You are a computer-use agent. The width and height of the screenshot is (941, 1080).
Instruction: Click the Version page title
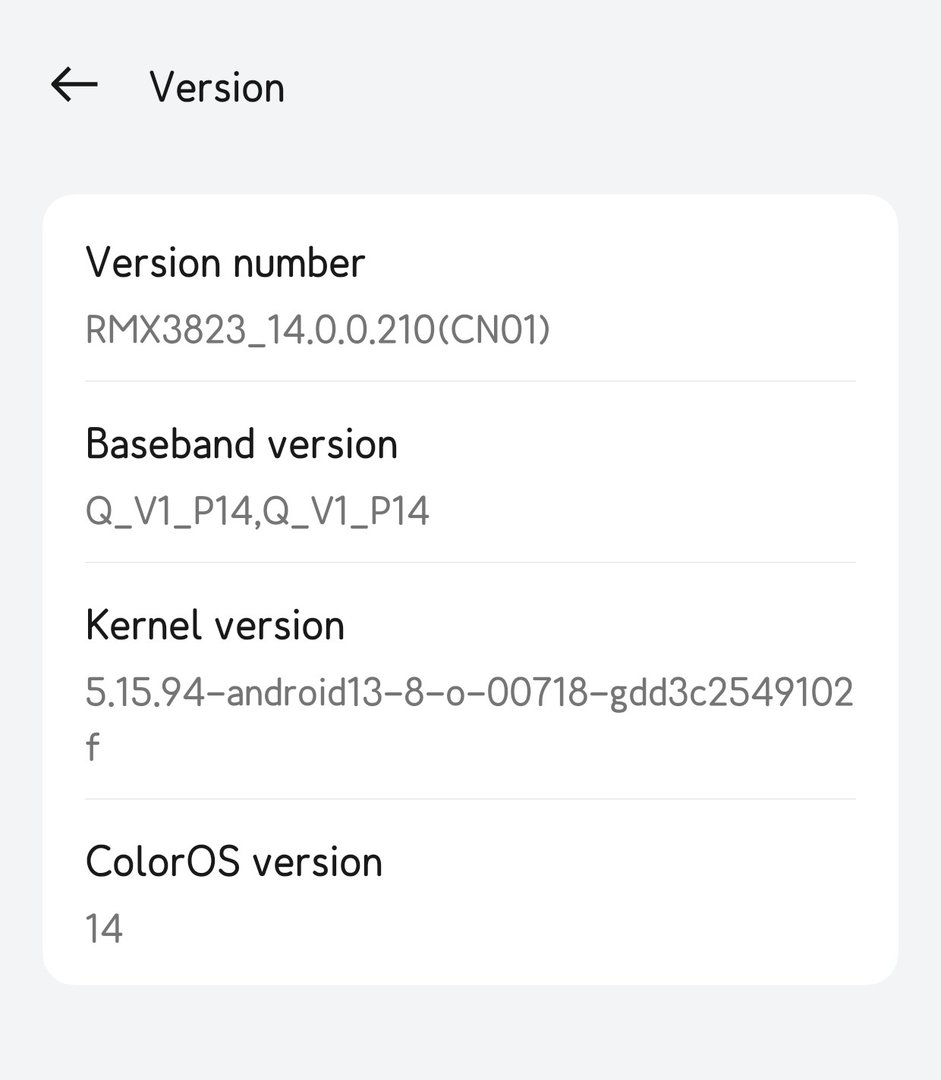(x=217, y=87)
